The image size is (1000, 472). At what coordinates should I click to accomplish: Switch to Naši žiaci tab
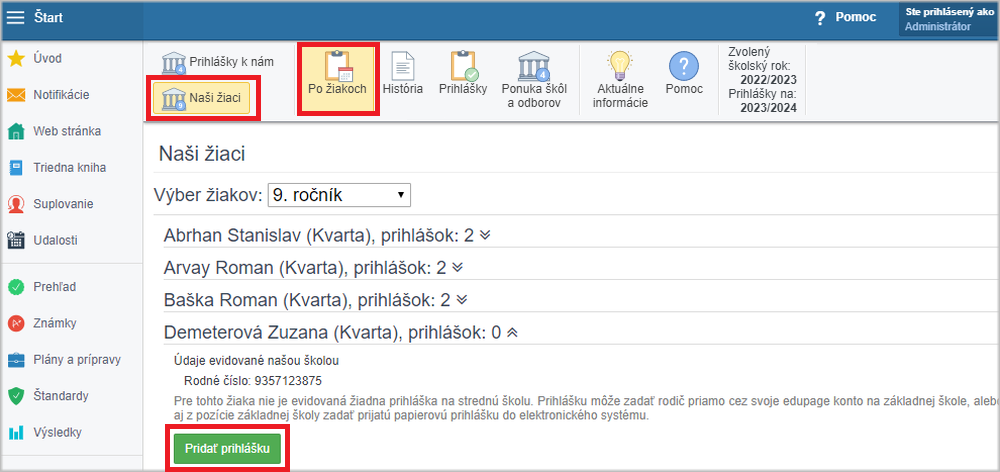pyautogui.click(x=202, y=99)
